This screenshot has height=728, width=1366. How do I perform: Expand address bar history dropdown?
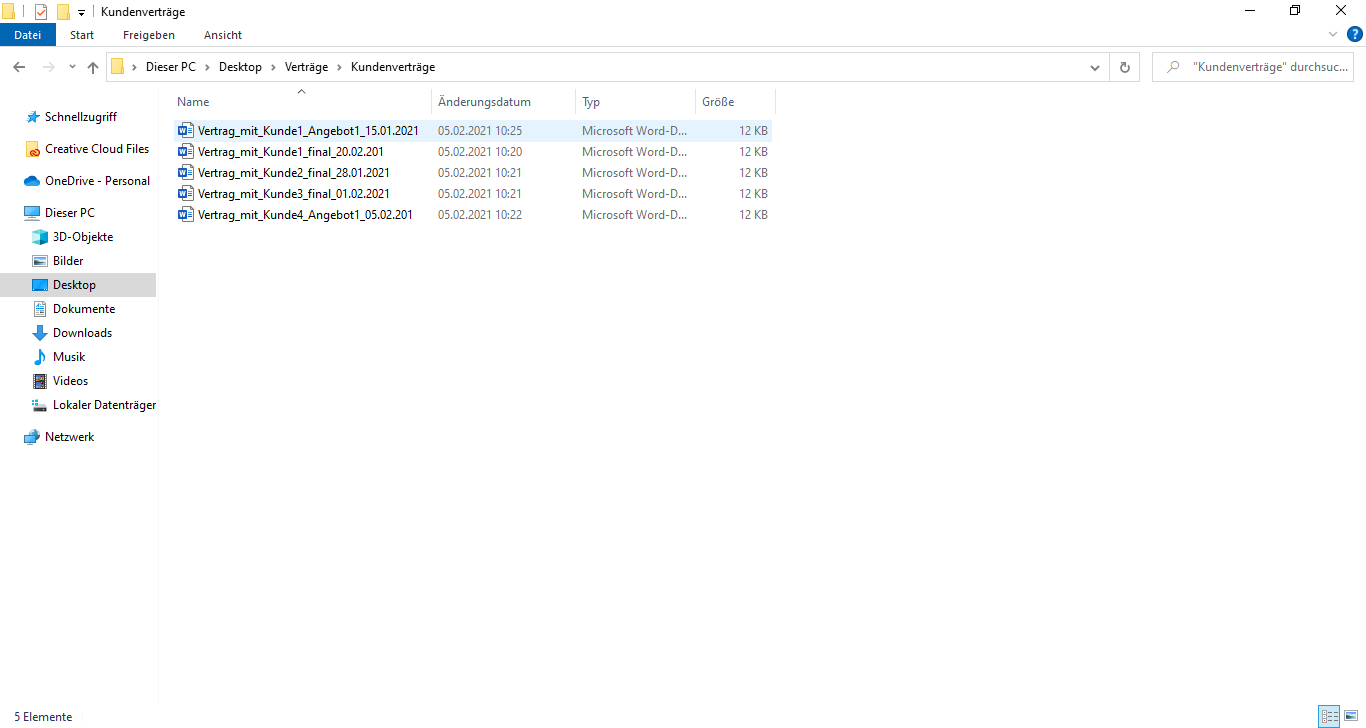1095,67
